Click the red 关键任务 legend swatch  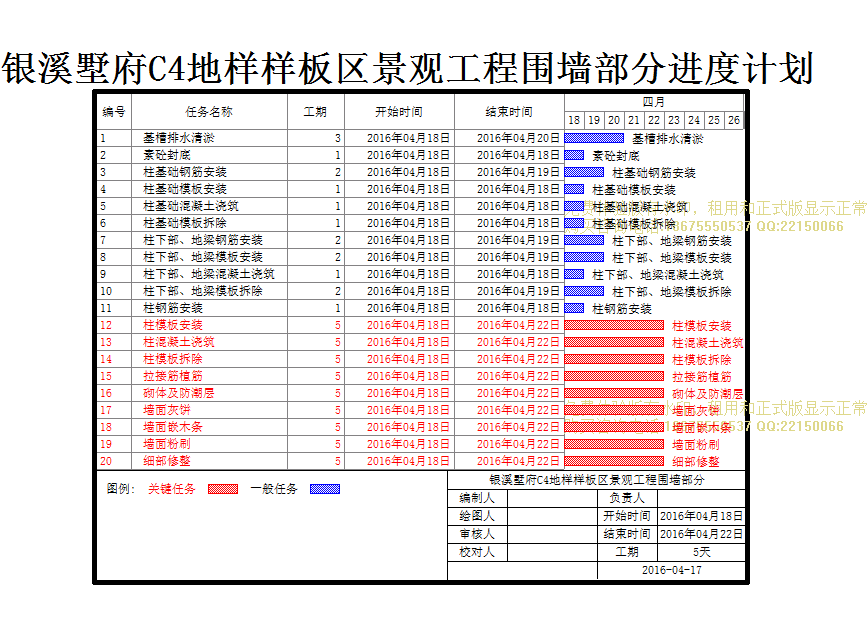[x=223, y=489]
